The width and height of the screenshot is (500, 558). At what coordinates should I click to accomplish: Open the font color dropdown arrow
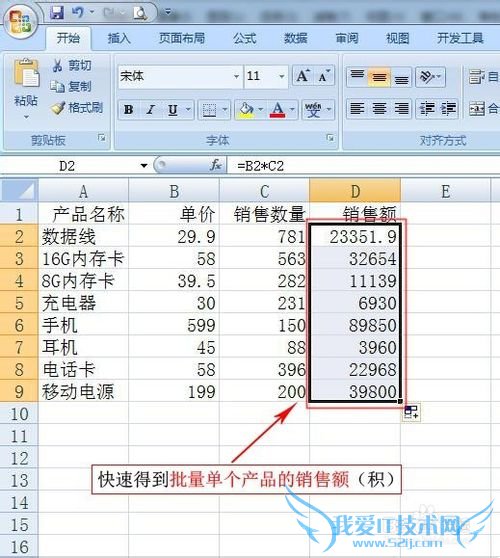tap(292, 109)
